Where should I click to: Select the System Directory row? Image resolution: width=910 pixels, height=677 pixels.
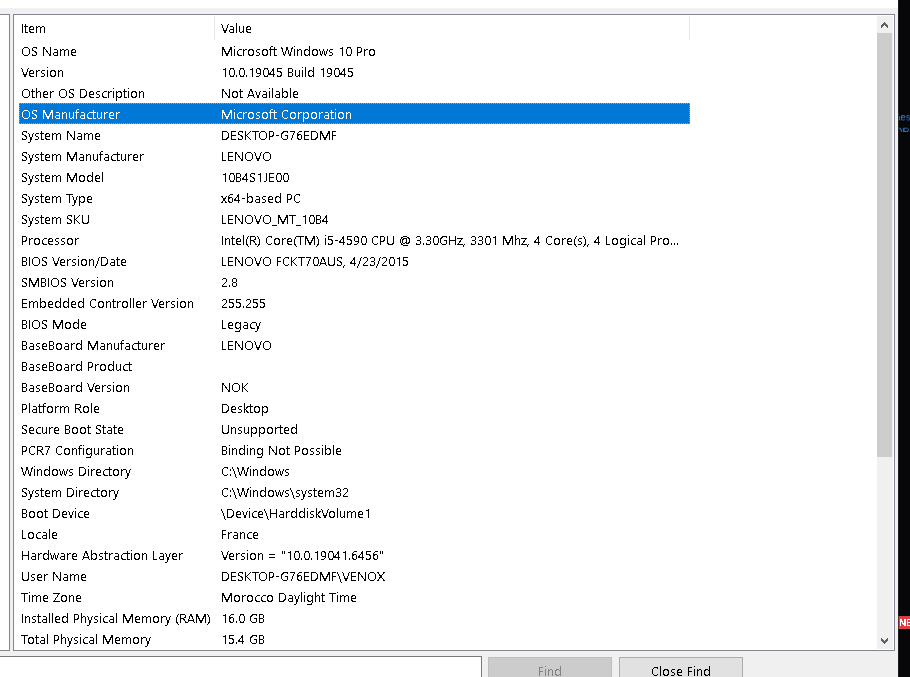coord(354,493)
